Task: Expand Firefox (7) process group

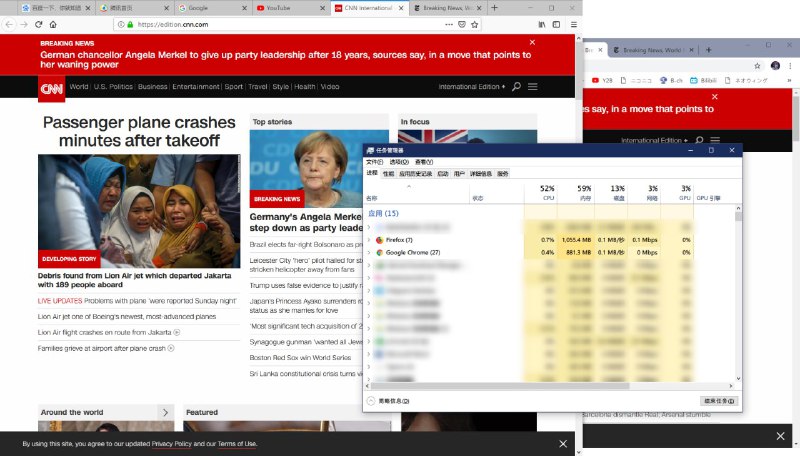Action: (369, 240)
